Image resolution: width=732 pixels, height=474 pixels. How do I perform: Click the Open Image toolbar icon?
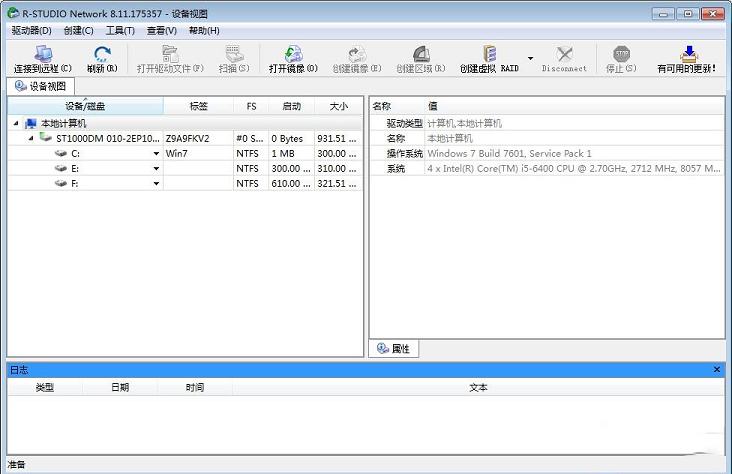(293, 54)
